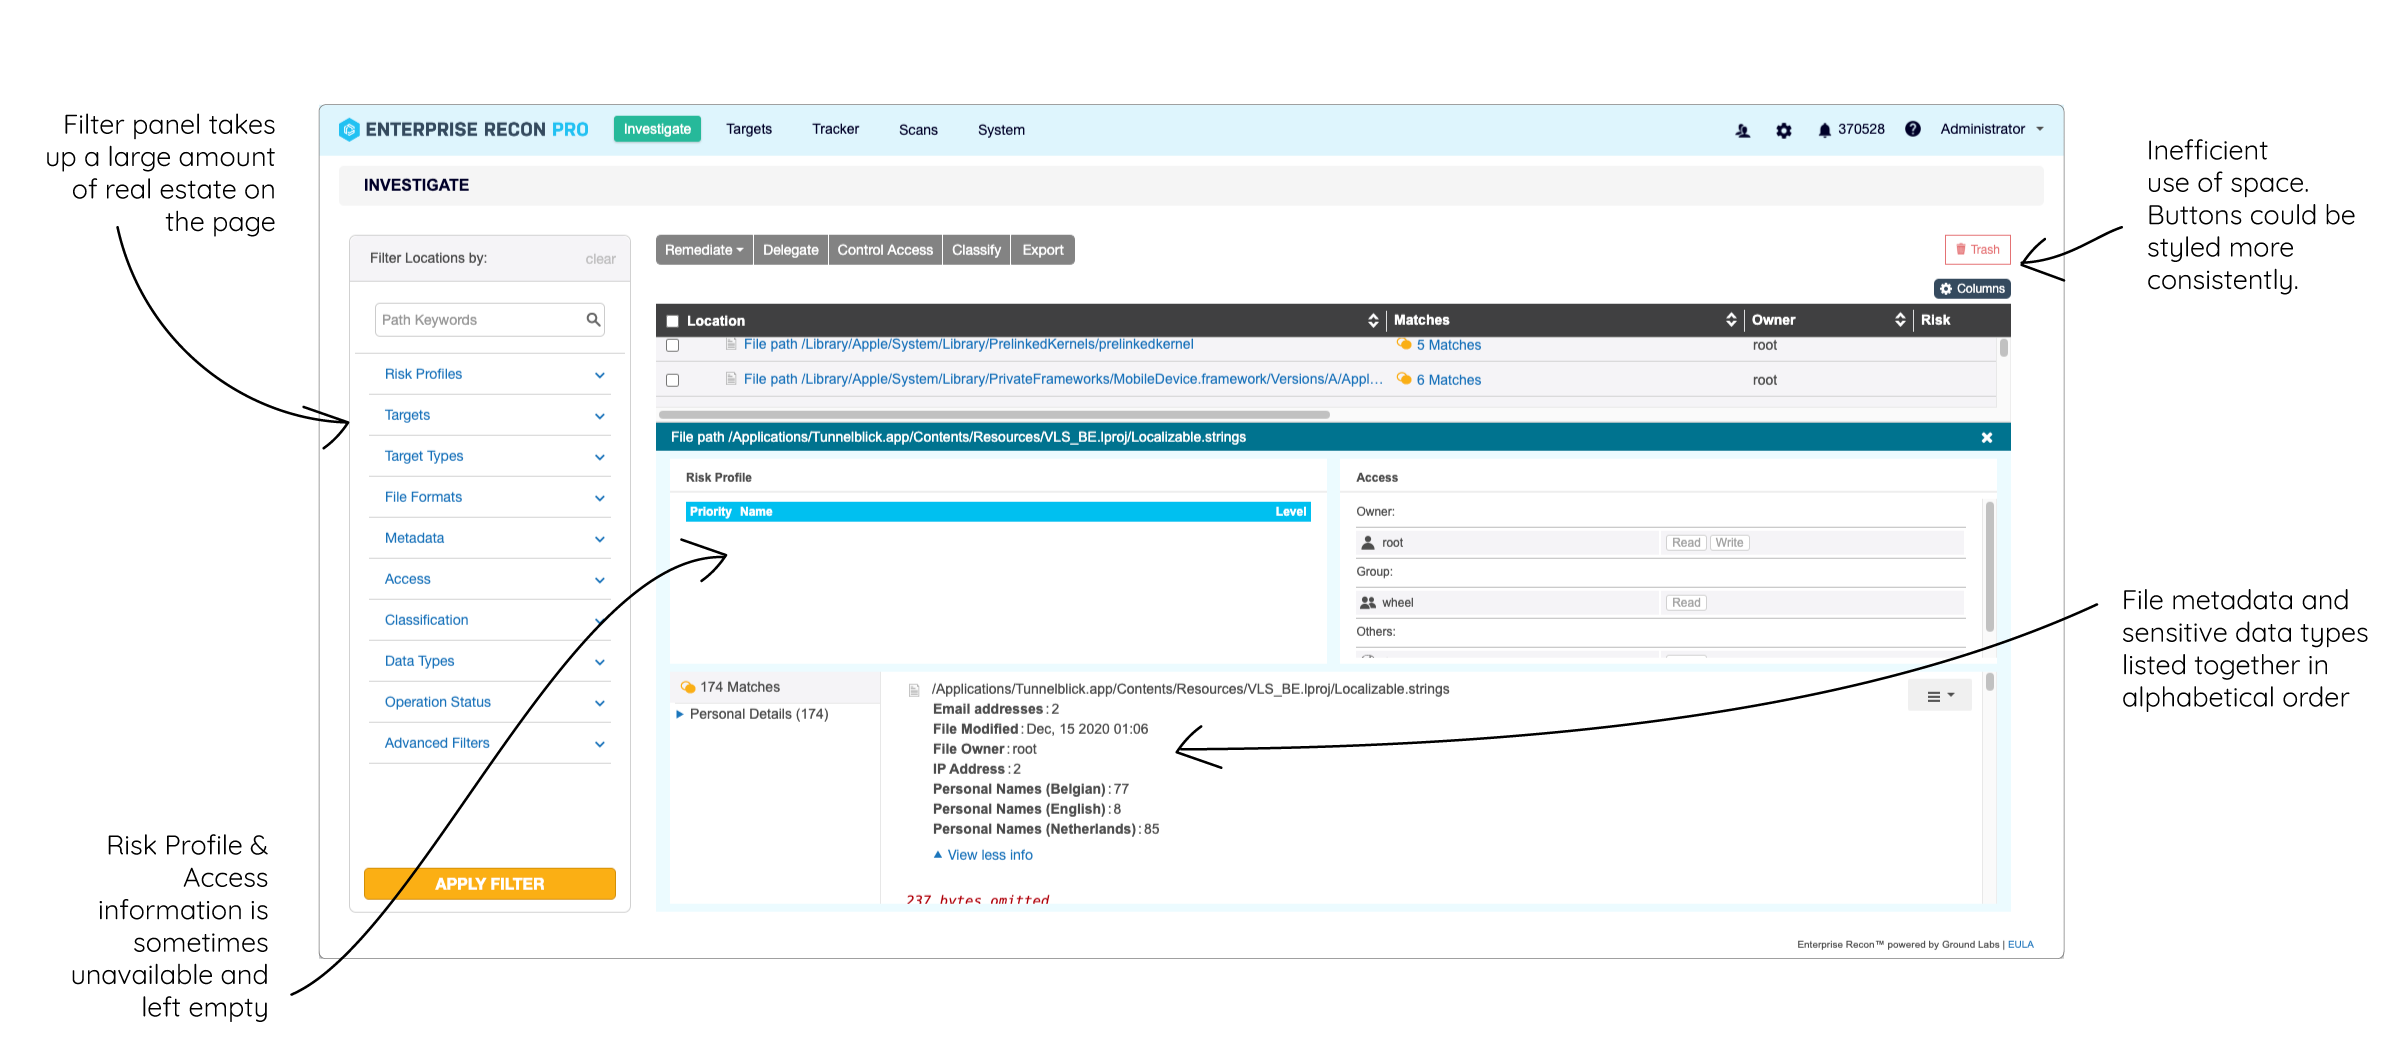Sort by Location column arrows
Screen dimensions: 2400x1061
(1372, 320)
